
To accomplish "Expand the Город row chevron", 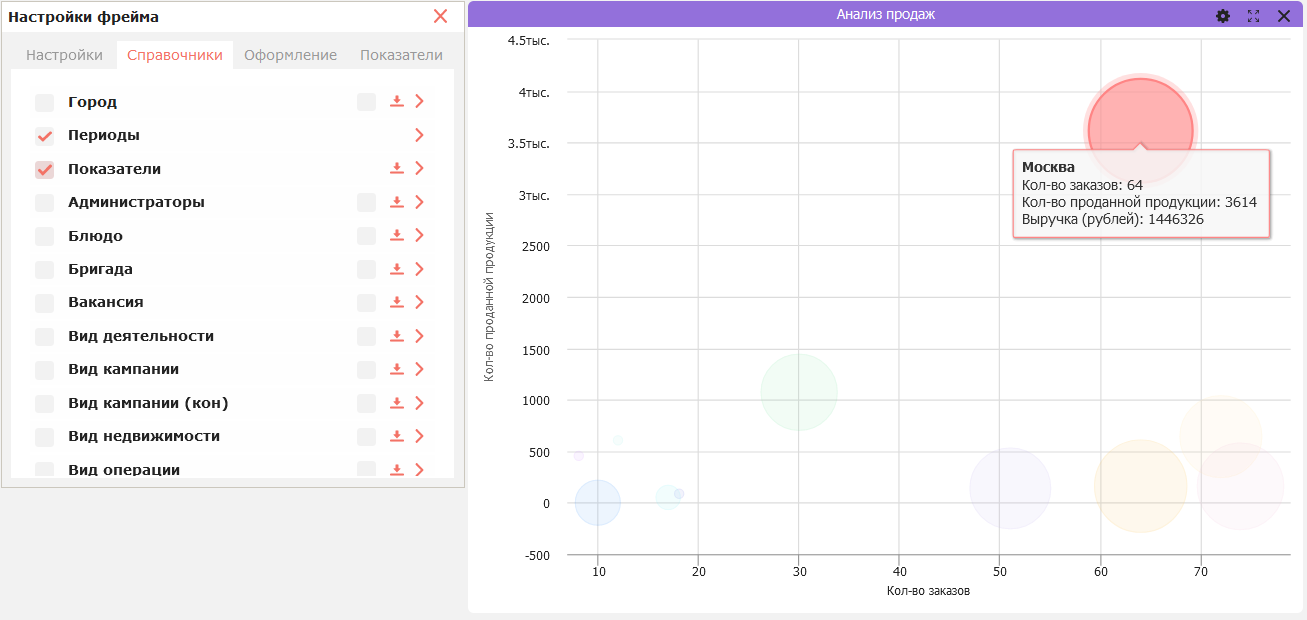I will [419, 101].
